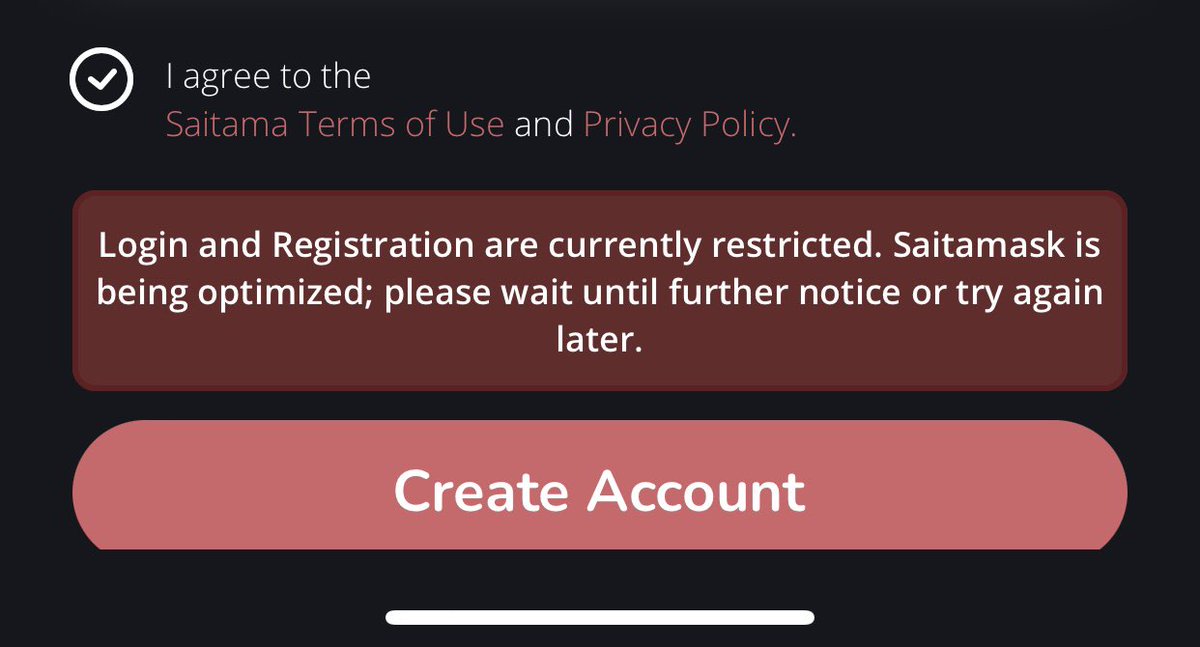
Task: Tap the Create Account button
Action: point(600,486)
